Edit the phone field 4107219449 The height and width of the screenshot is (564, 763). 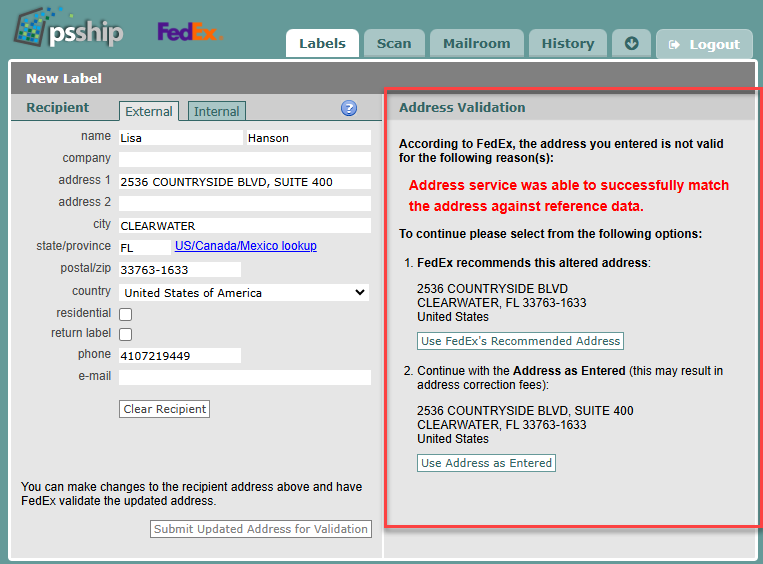(180, 356)
